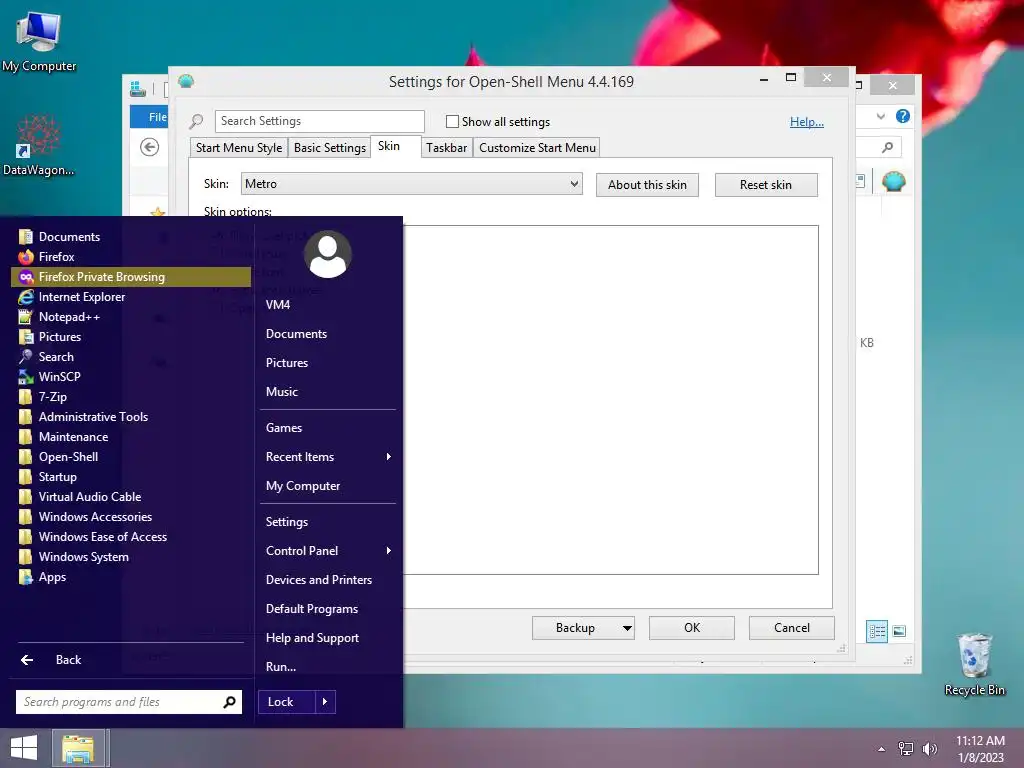
Task: Expand the Startup folder
Action: click(131, 477)
